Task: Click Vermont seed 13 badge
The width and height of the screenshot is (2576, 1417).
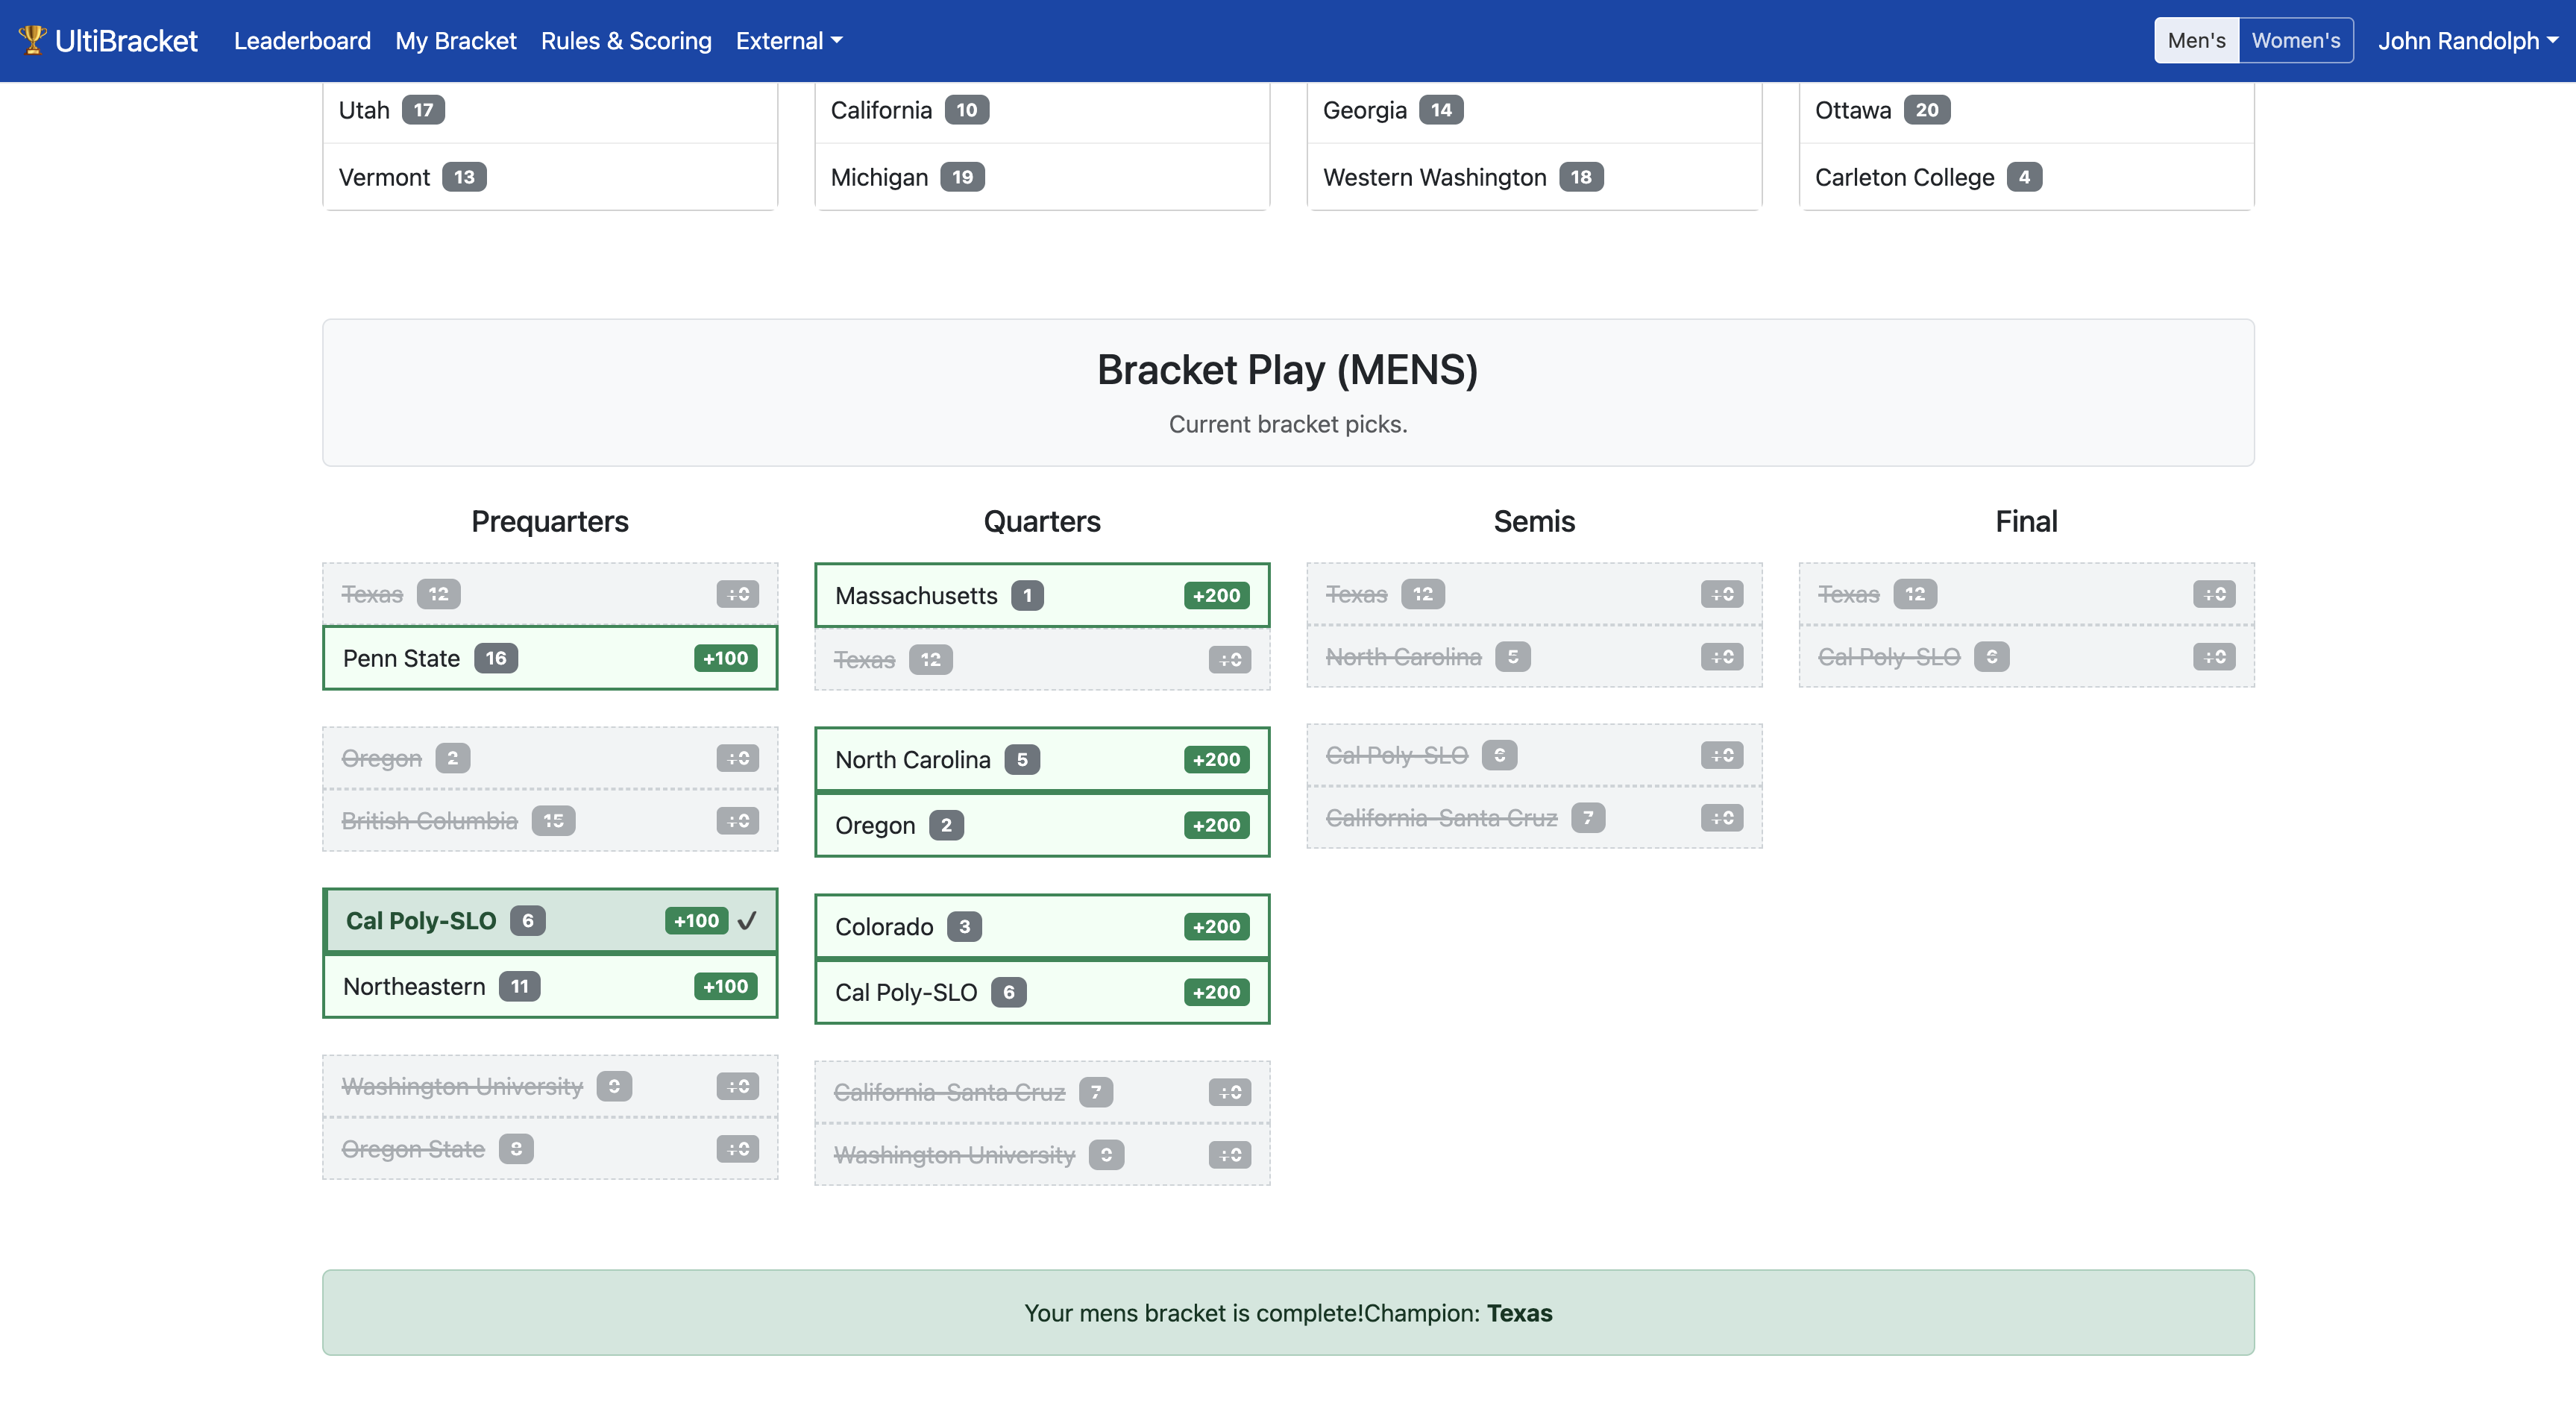Action: point(464,177)
